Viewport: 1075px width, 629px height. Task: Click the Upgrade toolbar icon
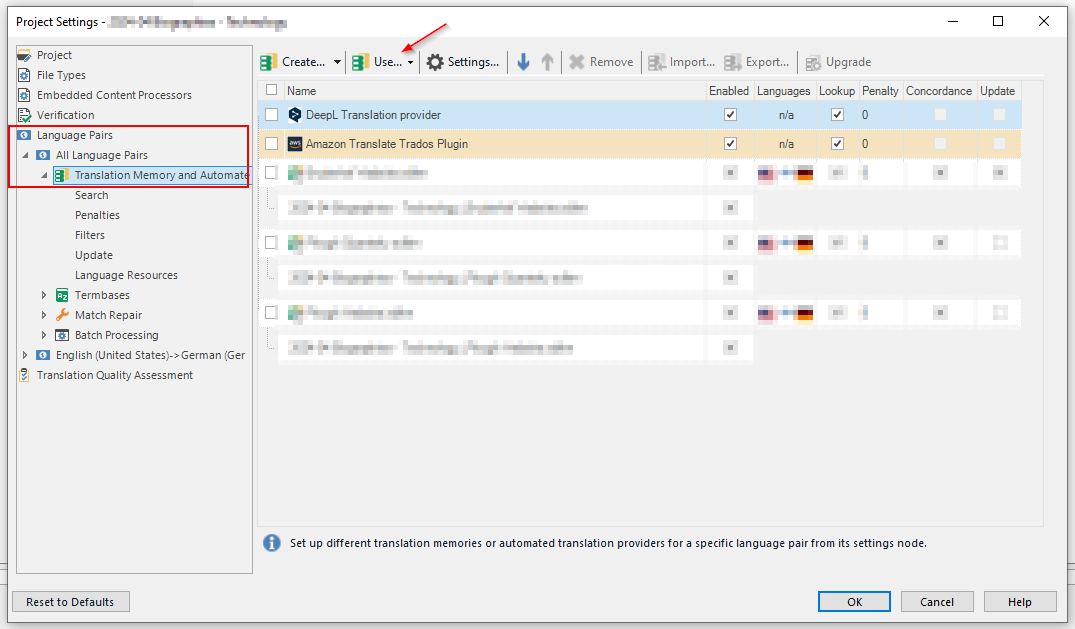pyautogui.click(x=813, y=63)
